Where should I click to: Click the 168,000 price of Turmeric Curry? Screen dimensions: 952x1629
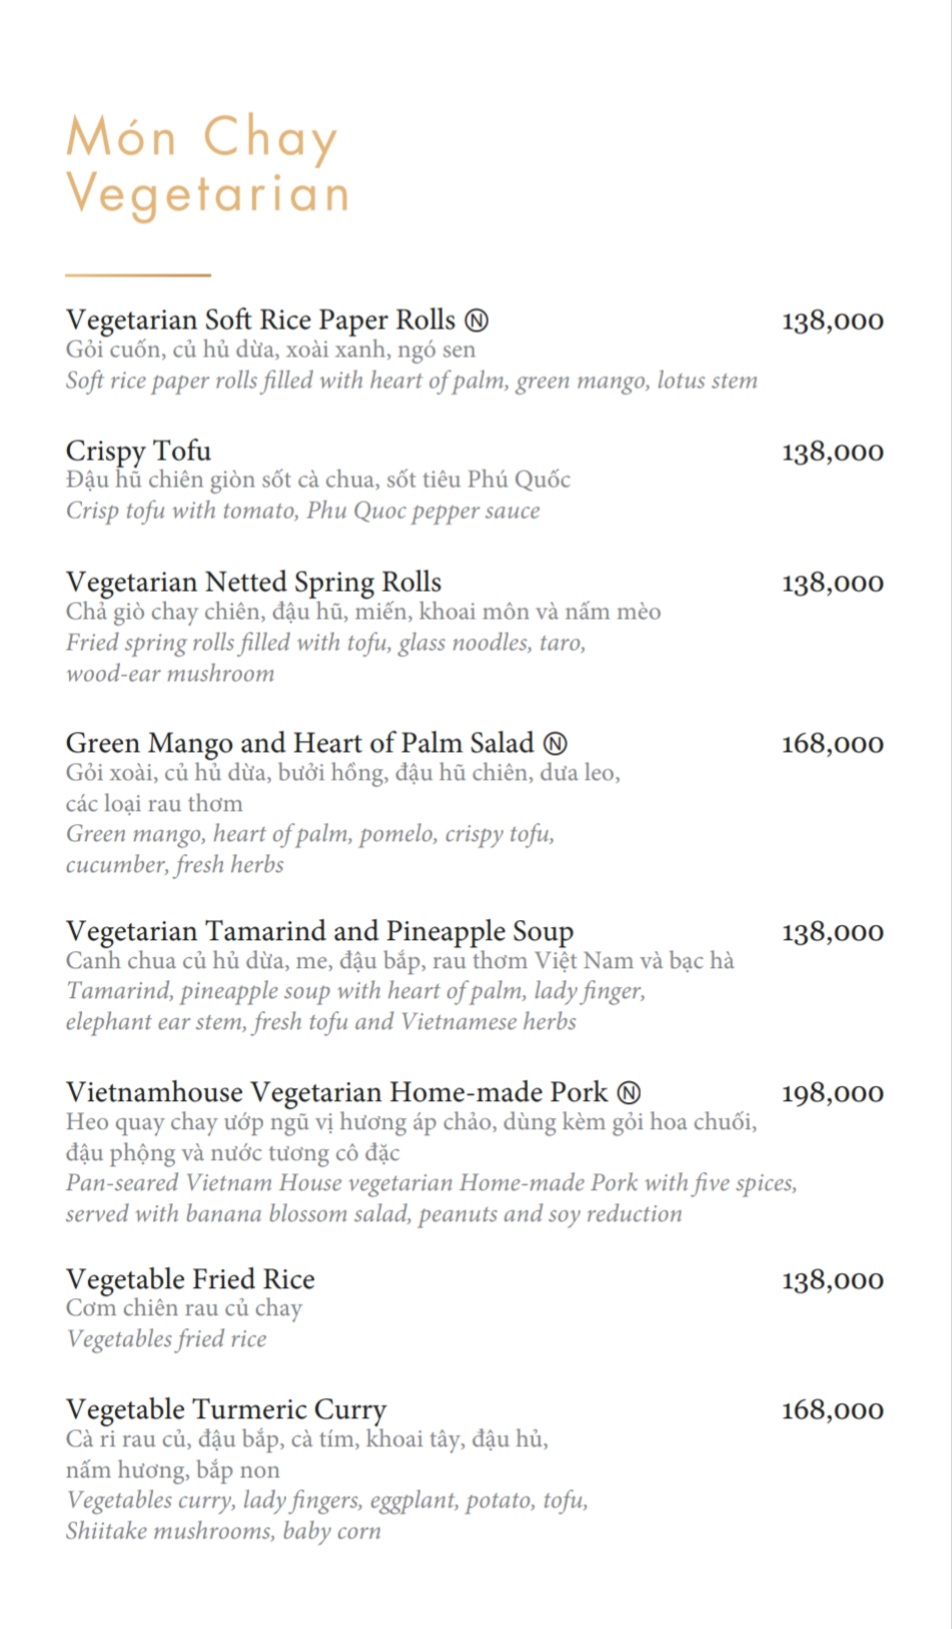(x=832, y=1410)
